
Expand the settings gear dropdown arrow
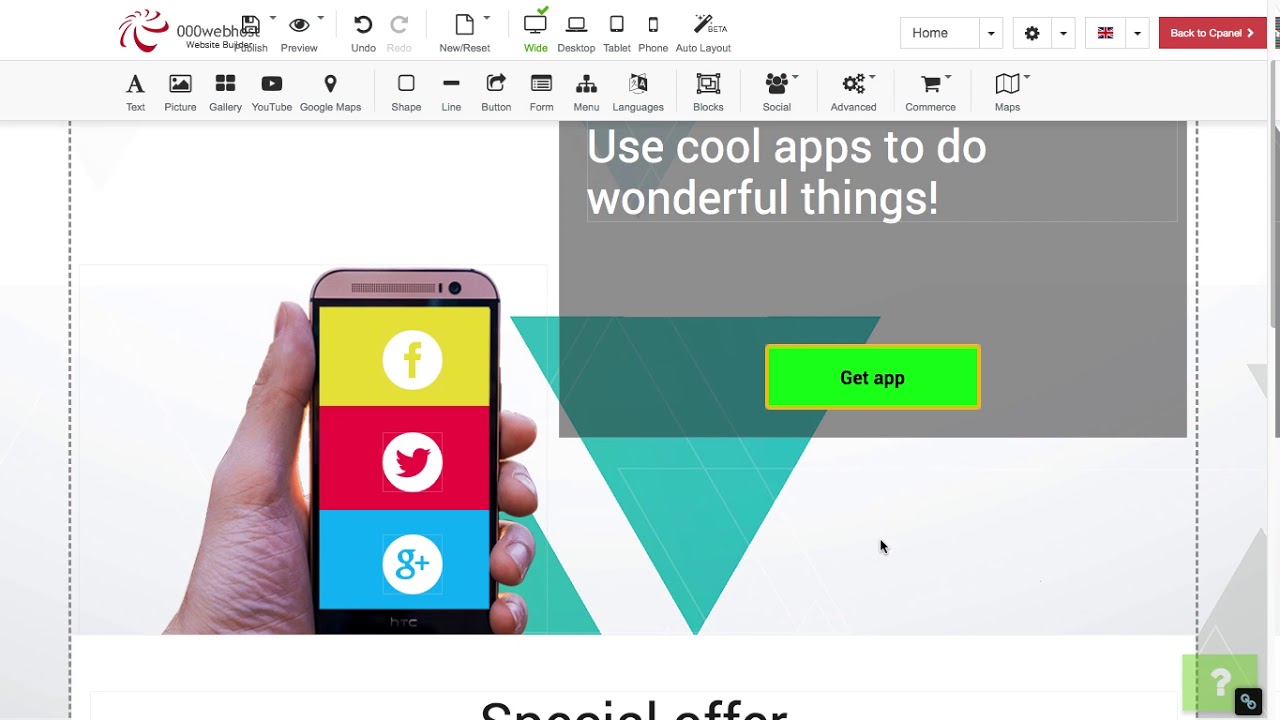1063,33
